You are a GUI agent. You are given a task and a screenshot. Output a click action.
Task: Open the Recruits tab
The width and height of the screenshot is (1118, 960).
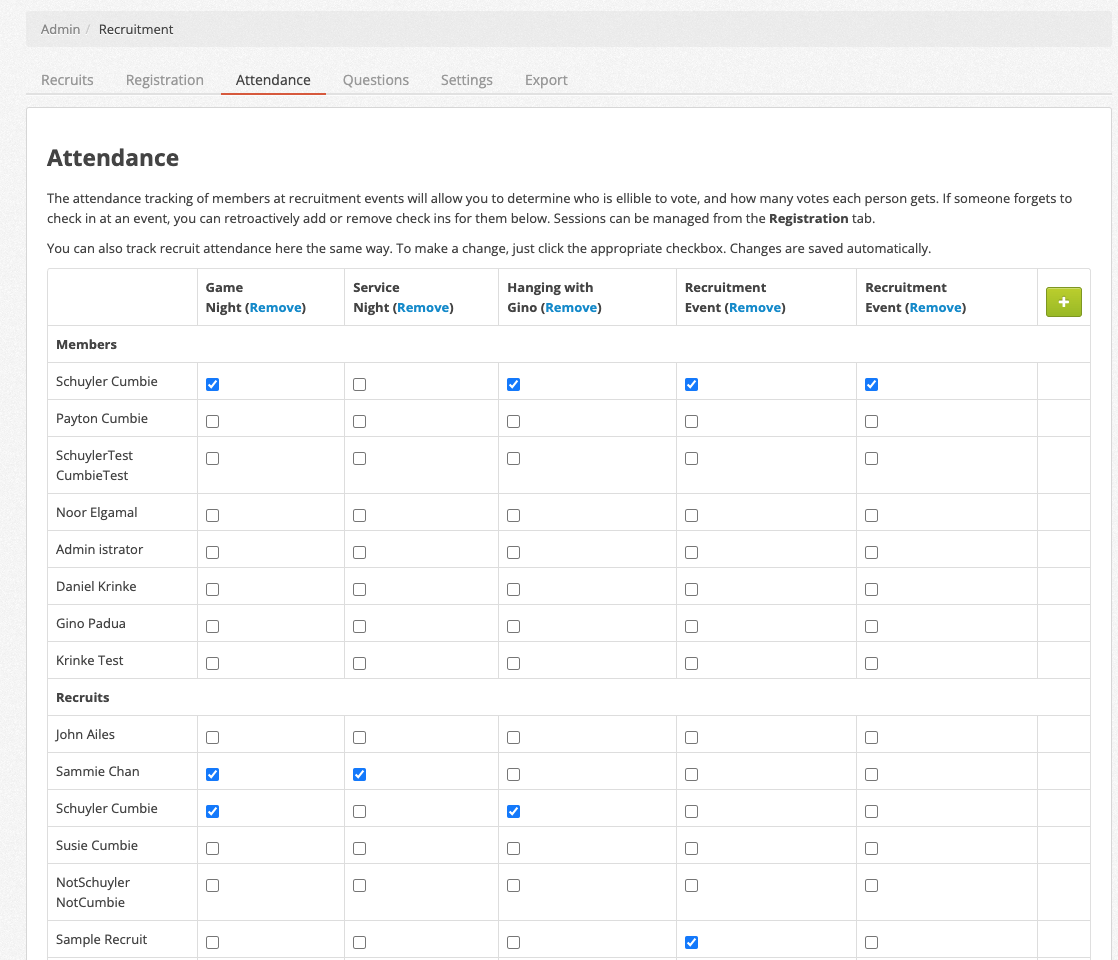pos(67,80)
